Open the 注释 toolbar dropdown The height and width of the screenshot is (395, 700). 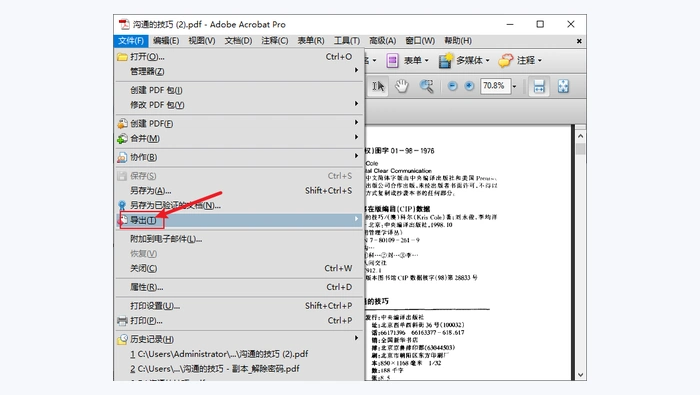(540, 60)
